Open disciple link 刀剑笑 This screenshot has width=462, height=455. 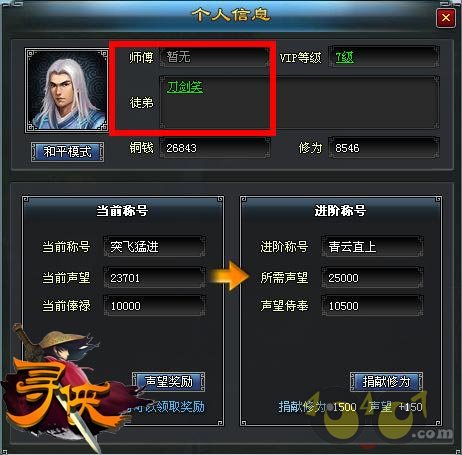click(185, 87)
